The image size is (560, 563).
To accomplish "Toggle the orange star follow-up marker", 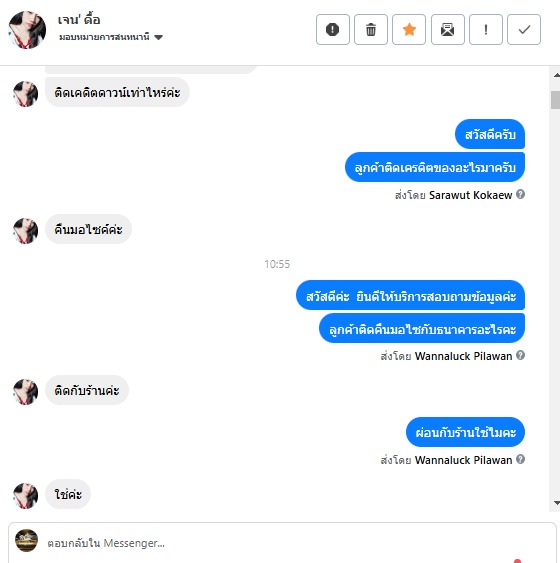I will tap(409, 29).
